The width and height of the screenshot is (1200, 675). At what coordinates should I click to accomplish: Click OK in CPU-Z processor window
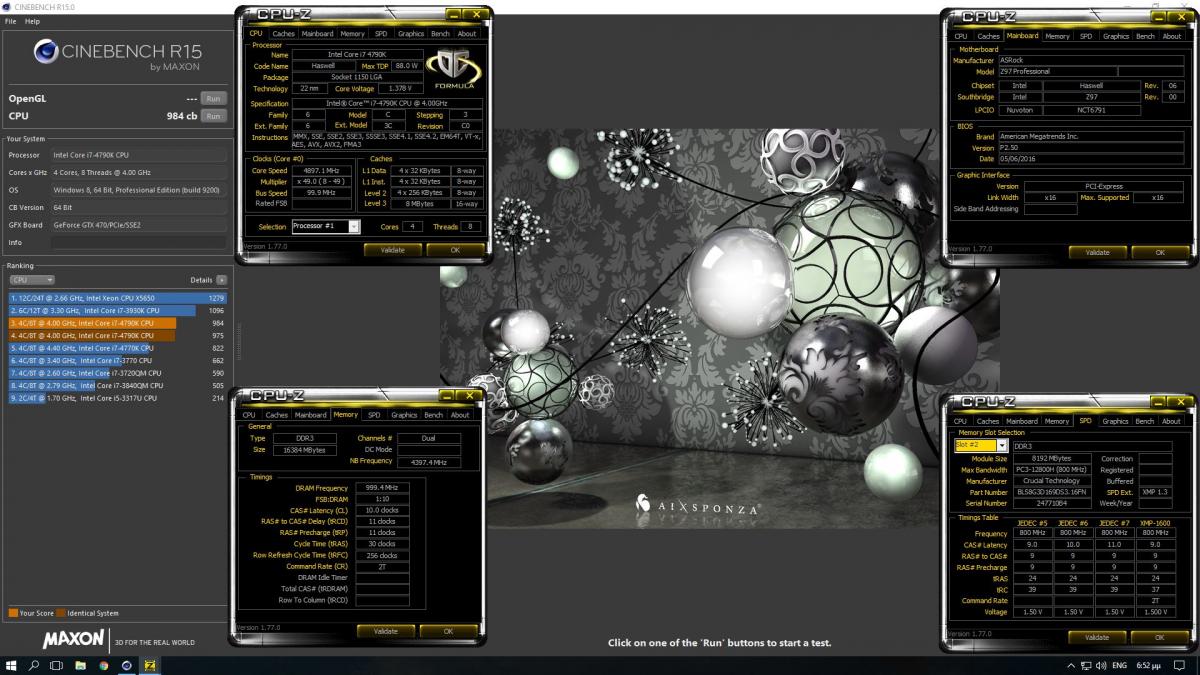[x=455, y=250]
